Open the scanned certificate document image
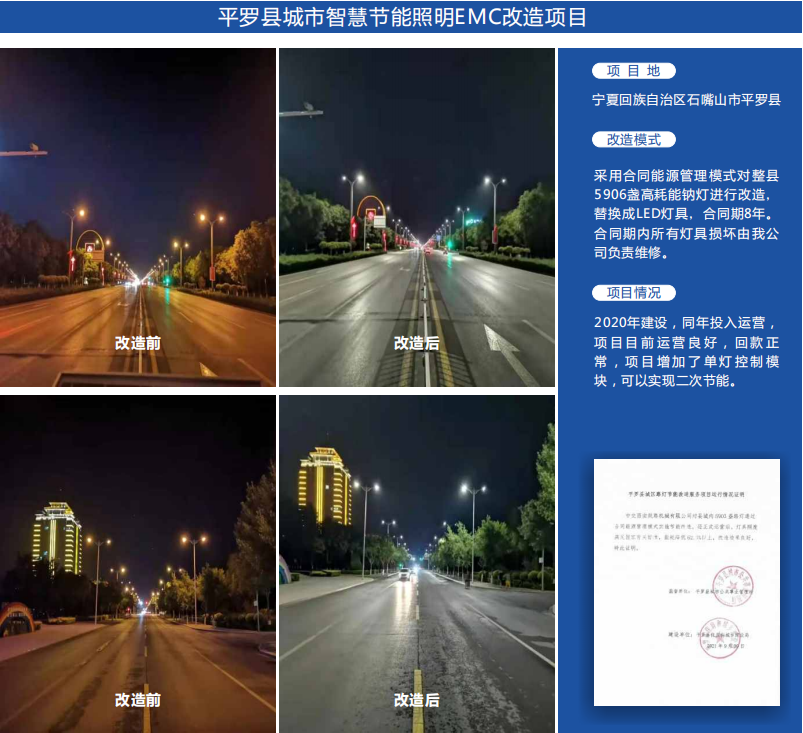 685,582
